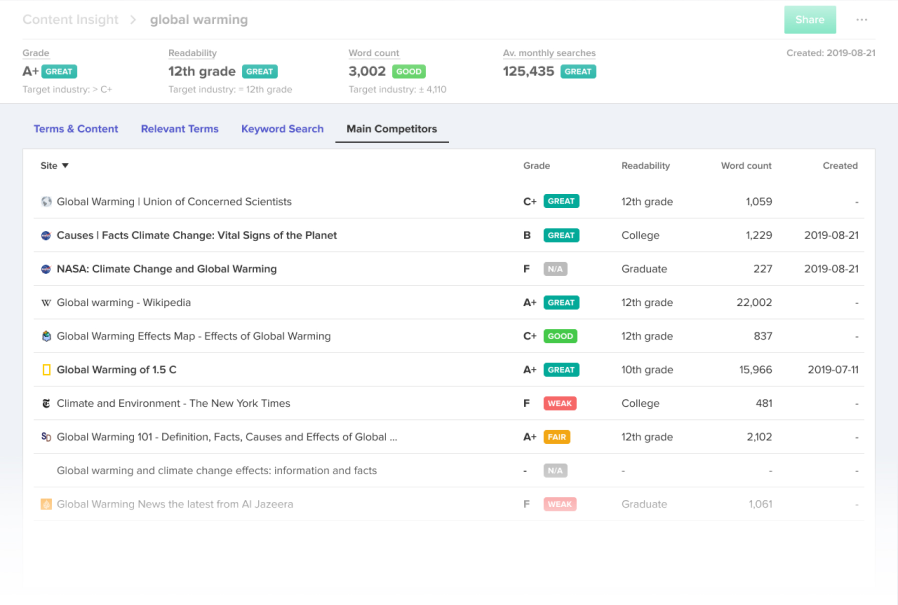Click Target industry: > C+ text
Screen dimensions: 898x605
pyautogui.click(x=67, y=89)
